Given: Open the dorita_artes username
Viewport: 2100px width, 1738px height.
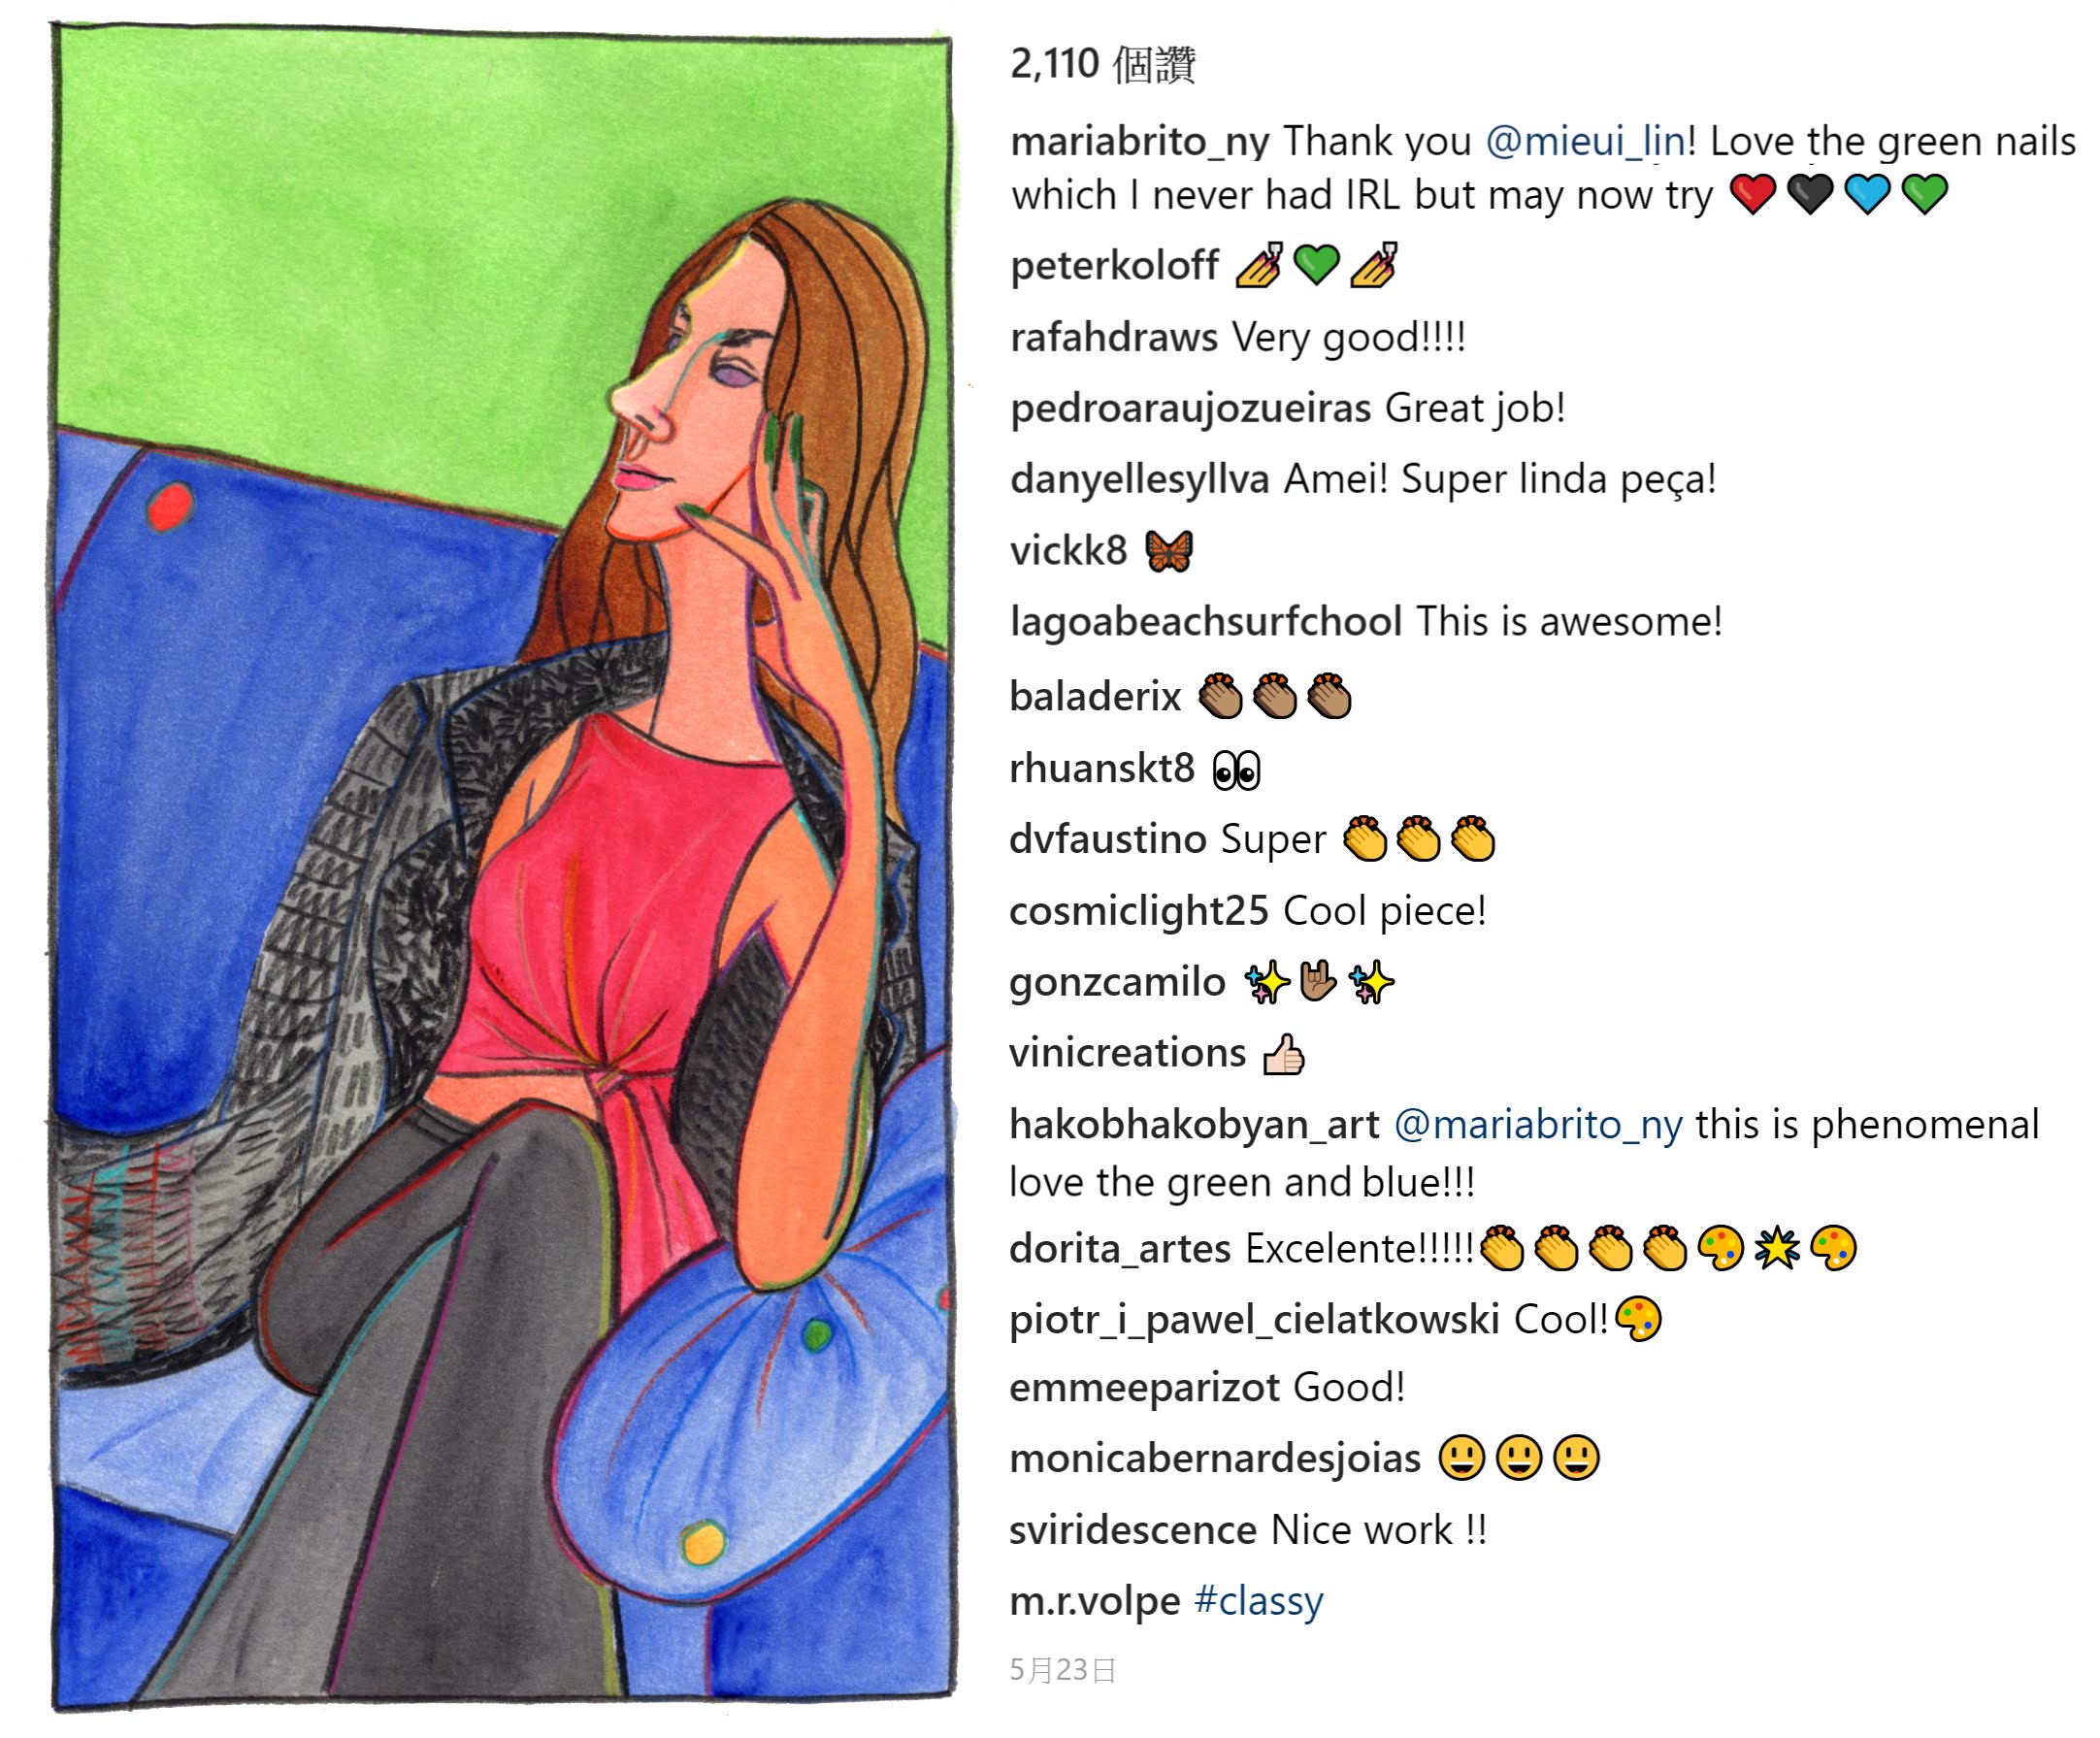Looking at the screenshot, I should coord(1120,1250).
